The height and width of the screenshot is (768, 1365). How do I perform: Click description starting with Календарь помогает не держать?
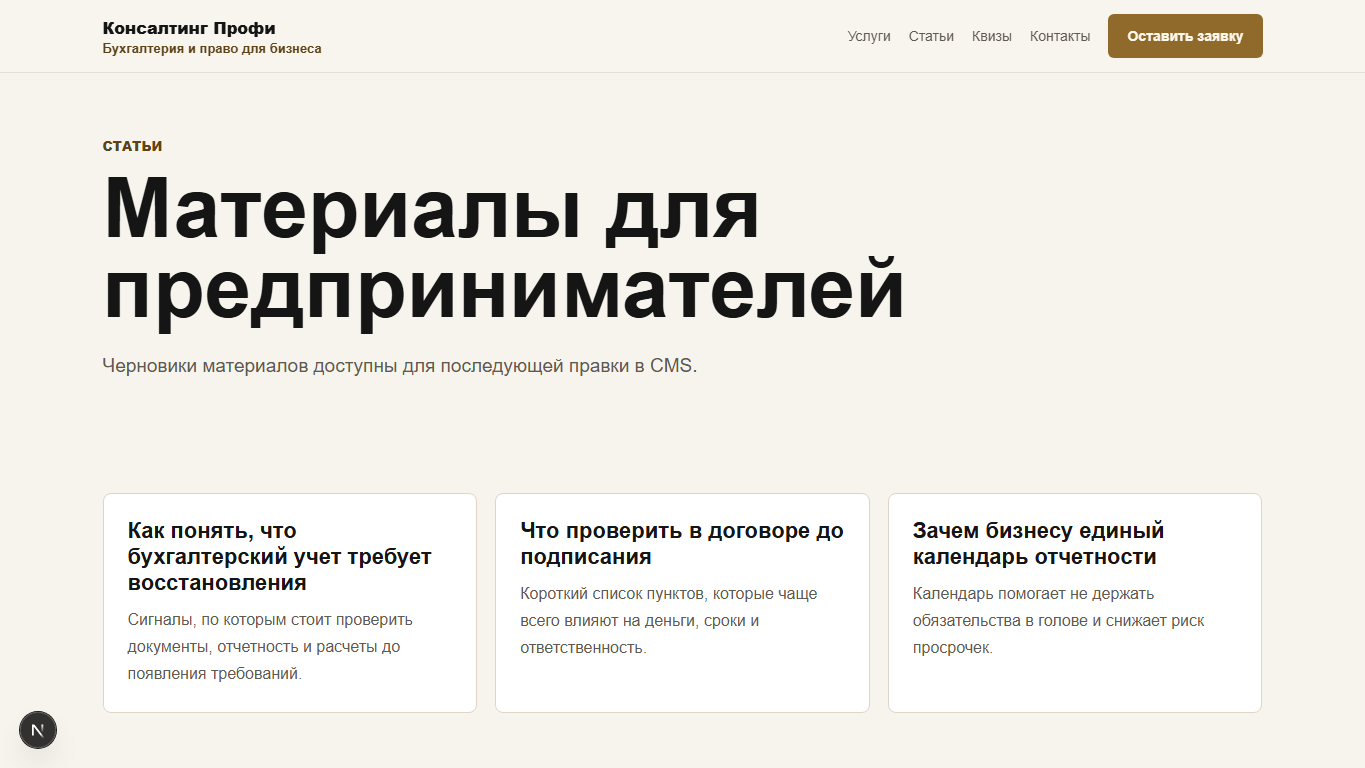[1059, 620]
